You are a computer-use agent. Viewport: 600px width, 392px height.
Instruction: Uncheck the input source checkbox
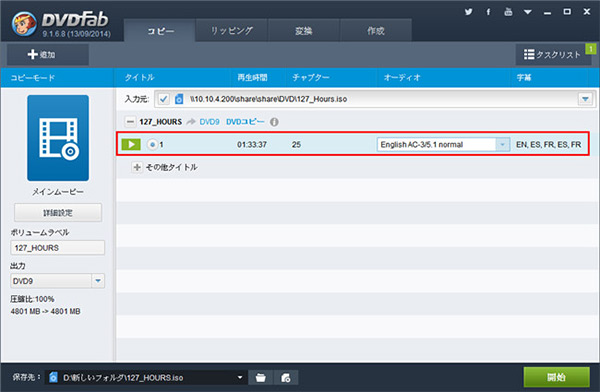click(163, 99)
